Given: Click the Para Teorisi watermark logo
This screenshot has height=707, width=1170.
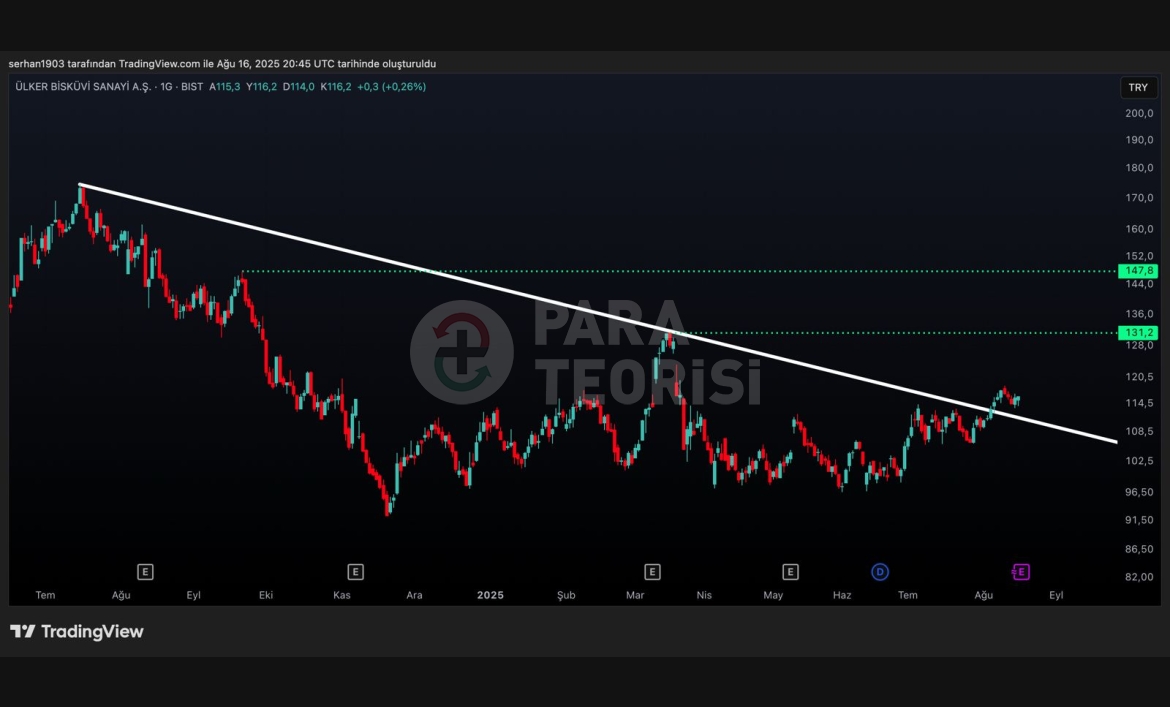Looking at the screenshot, I should (x=585, y=352).
